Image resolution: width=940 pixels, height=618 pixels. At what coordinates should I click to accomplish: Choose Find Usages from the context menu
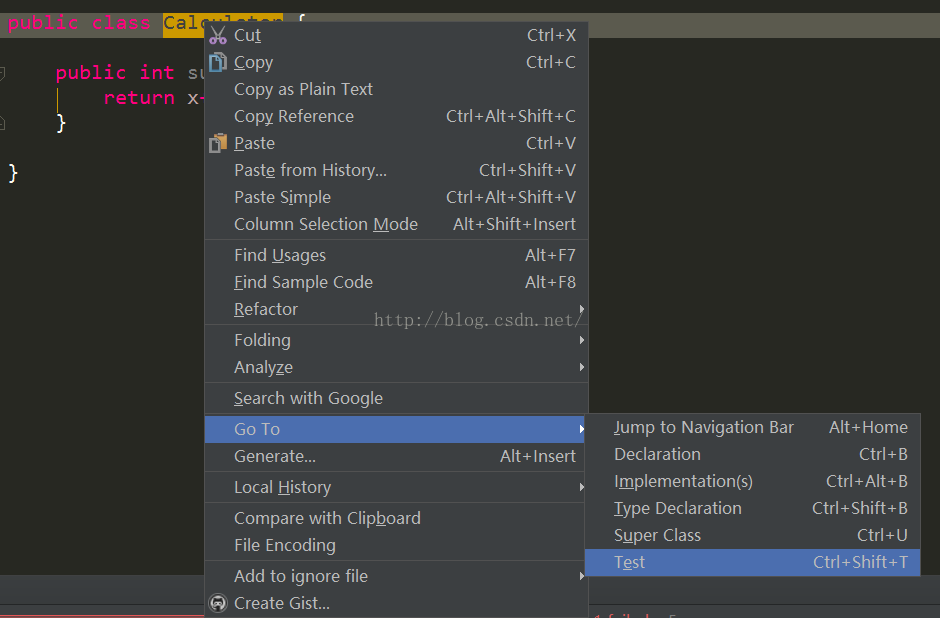(x=280, y=255)
